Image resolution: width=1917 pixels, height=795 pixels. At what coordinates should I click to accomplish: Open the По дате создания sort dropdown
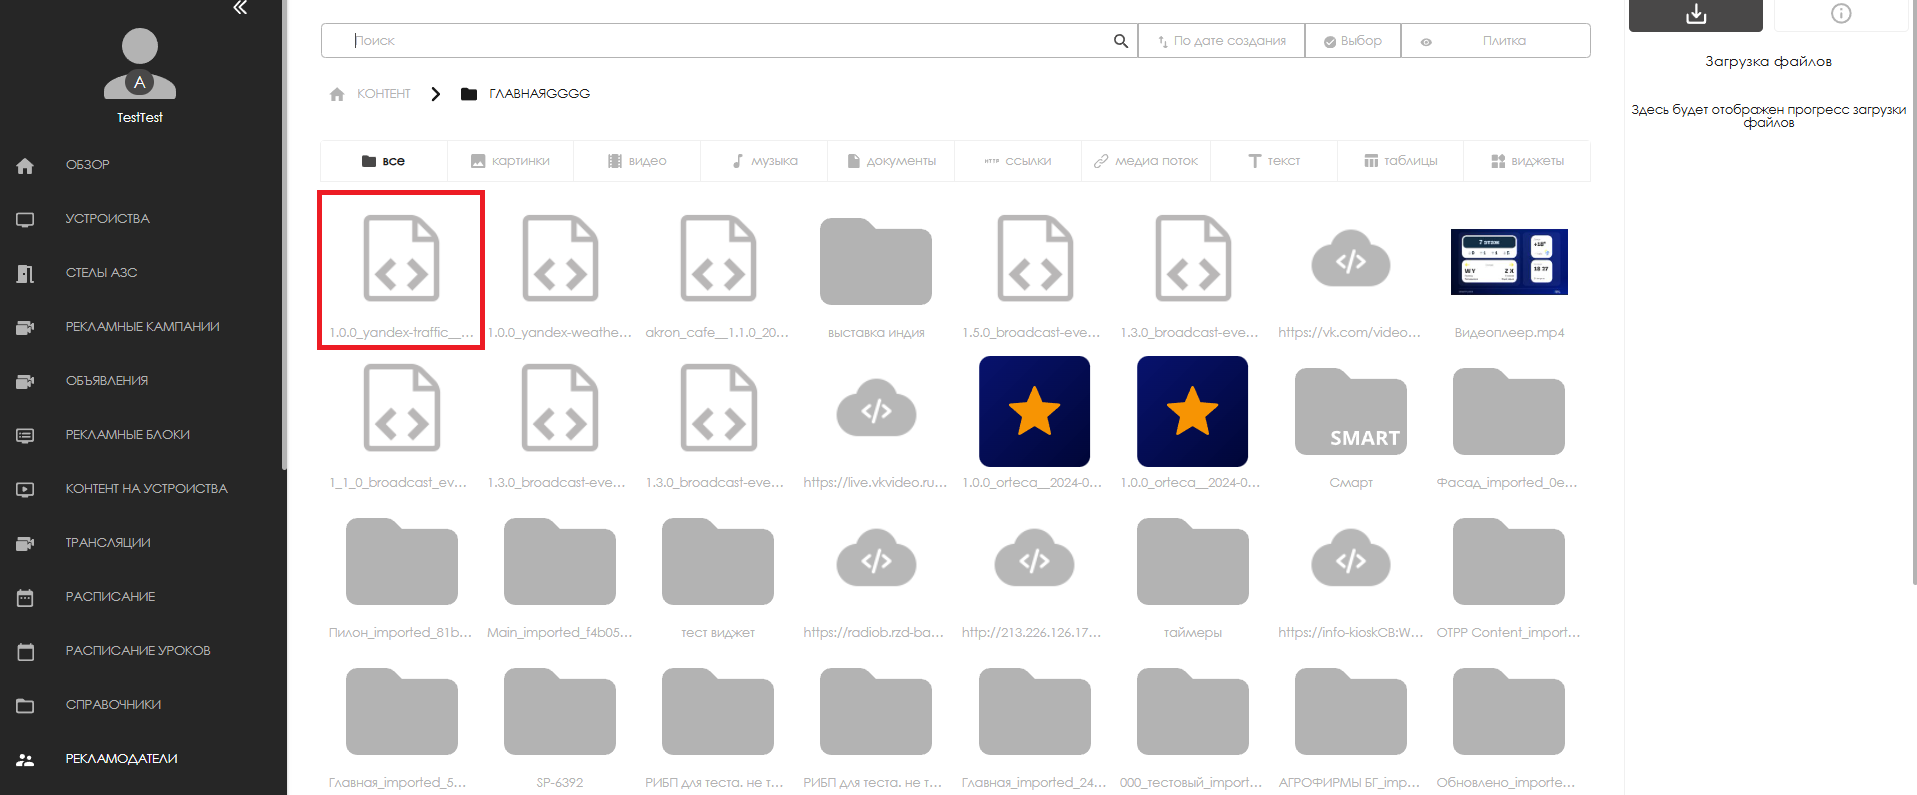click(x=1221, y=41)
